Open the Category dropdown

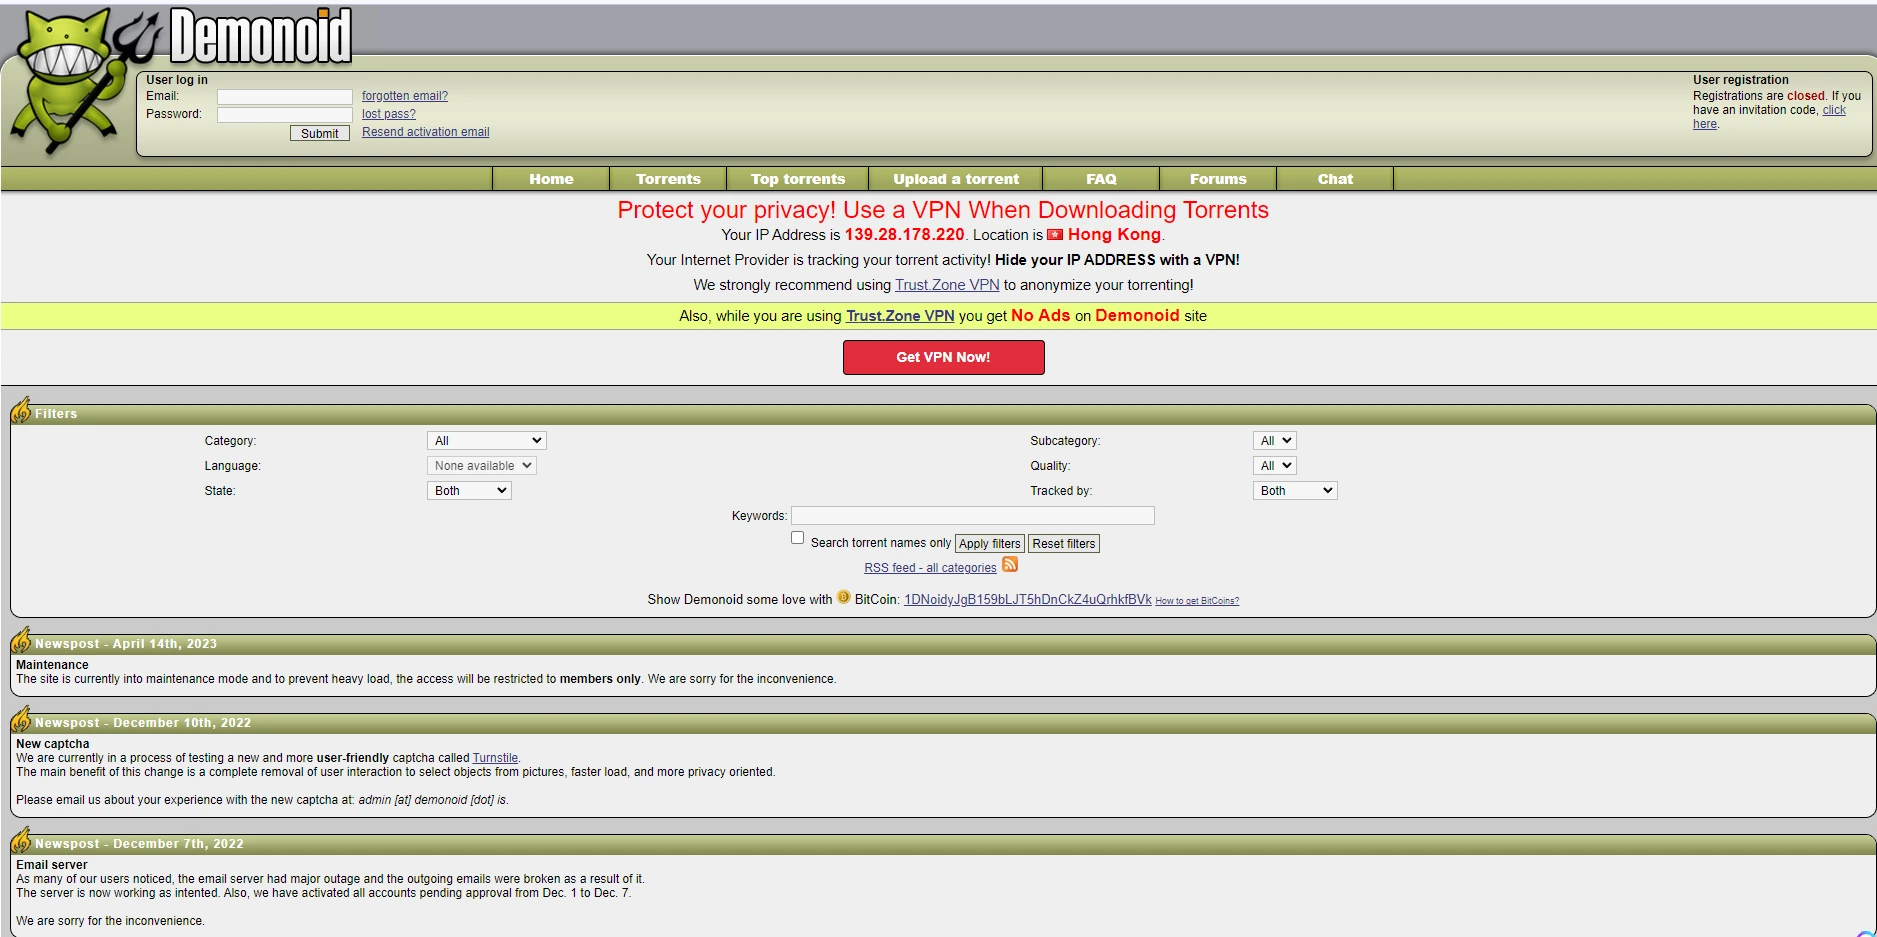click(487, 441)
